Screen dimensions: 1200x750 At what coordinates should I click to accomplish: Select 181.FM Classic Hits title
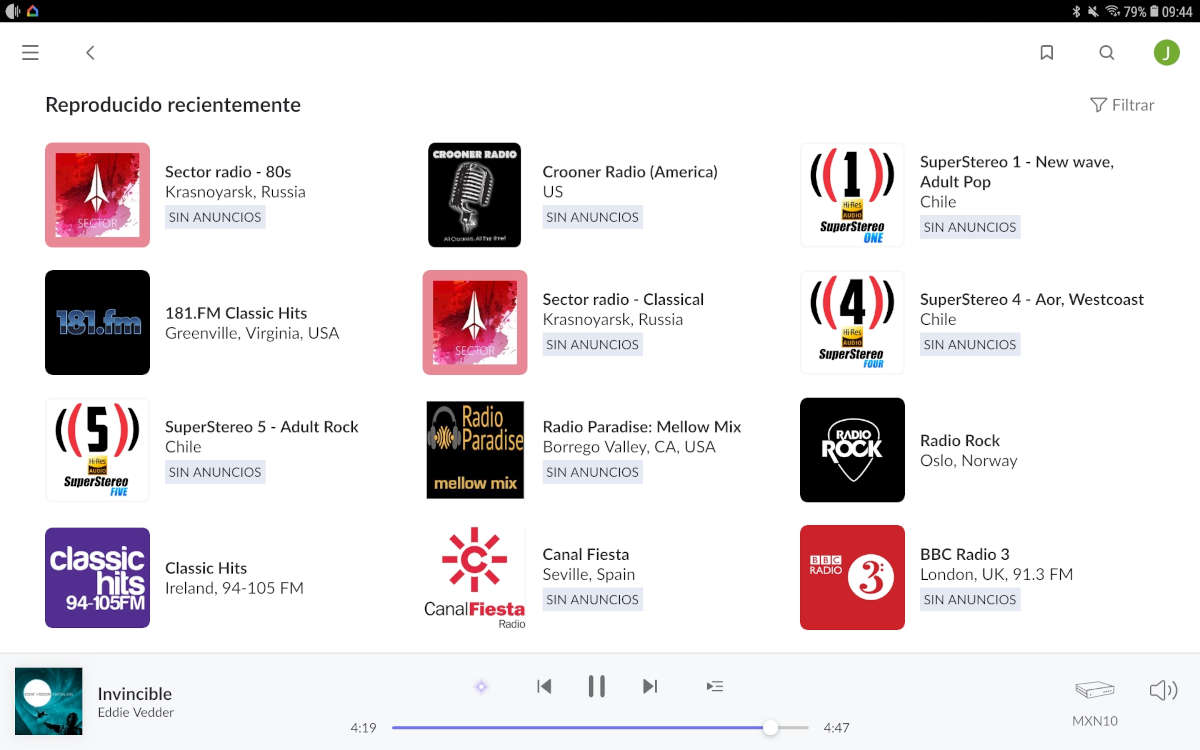[236, 313]
